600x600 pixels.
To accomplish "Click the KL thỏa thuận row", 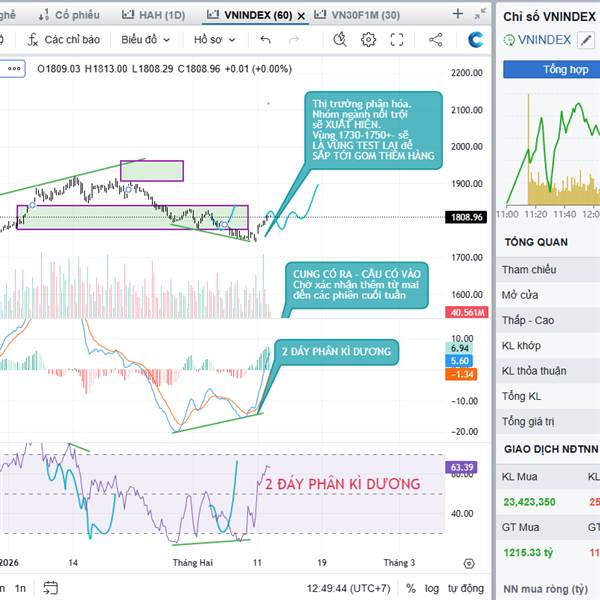I will tap(548, 371).
